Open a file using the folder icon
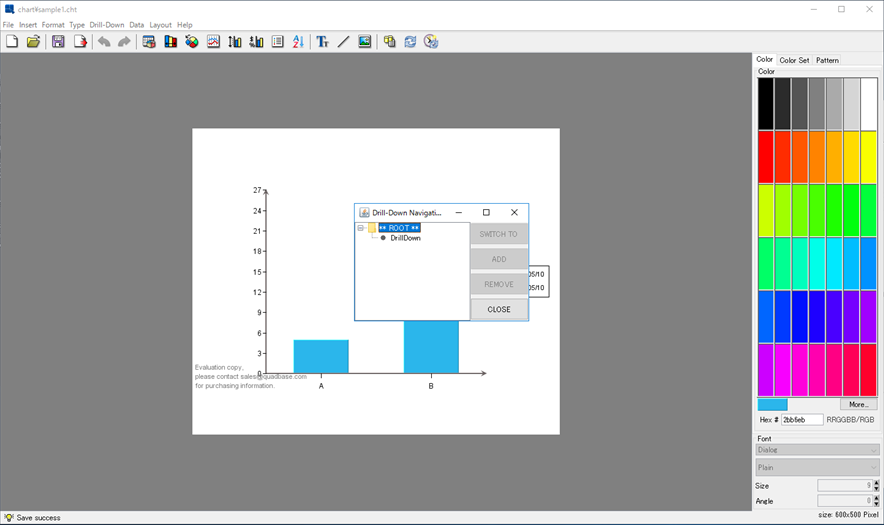The image size is (884, 525). point(33,42)
